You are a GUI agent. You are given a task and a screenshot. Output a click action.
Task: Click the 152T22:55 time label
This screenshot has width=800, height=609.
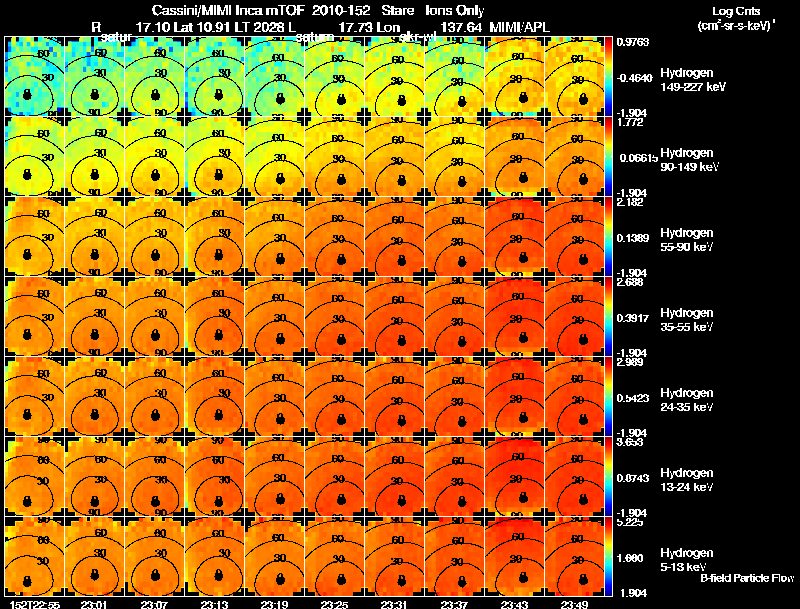click(35, 604)
